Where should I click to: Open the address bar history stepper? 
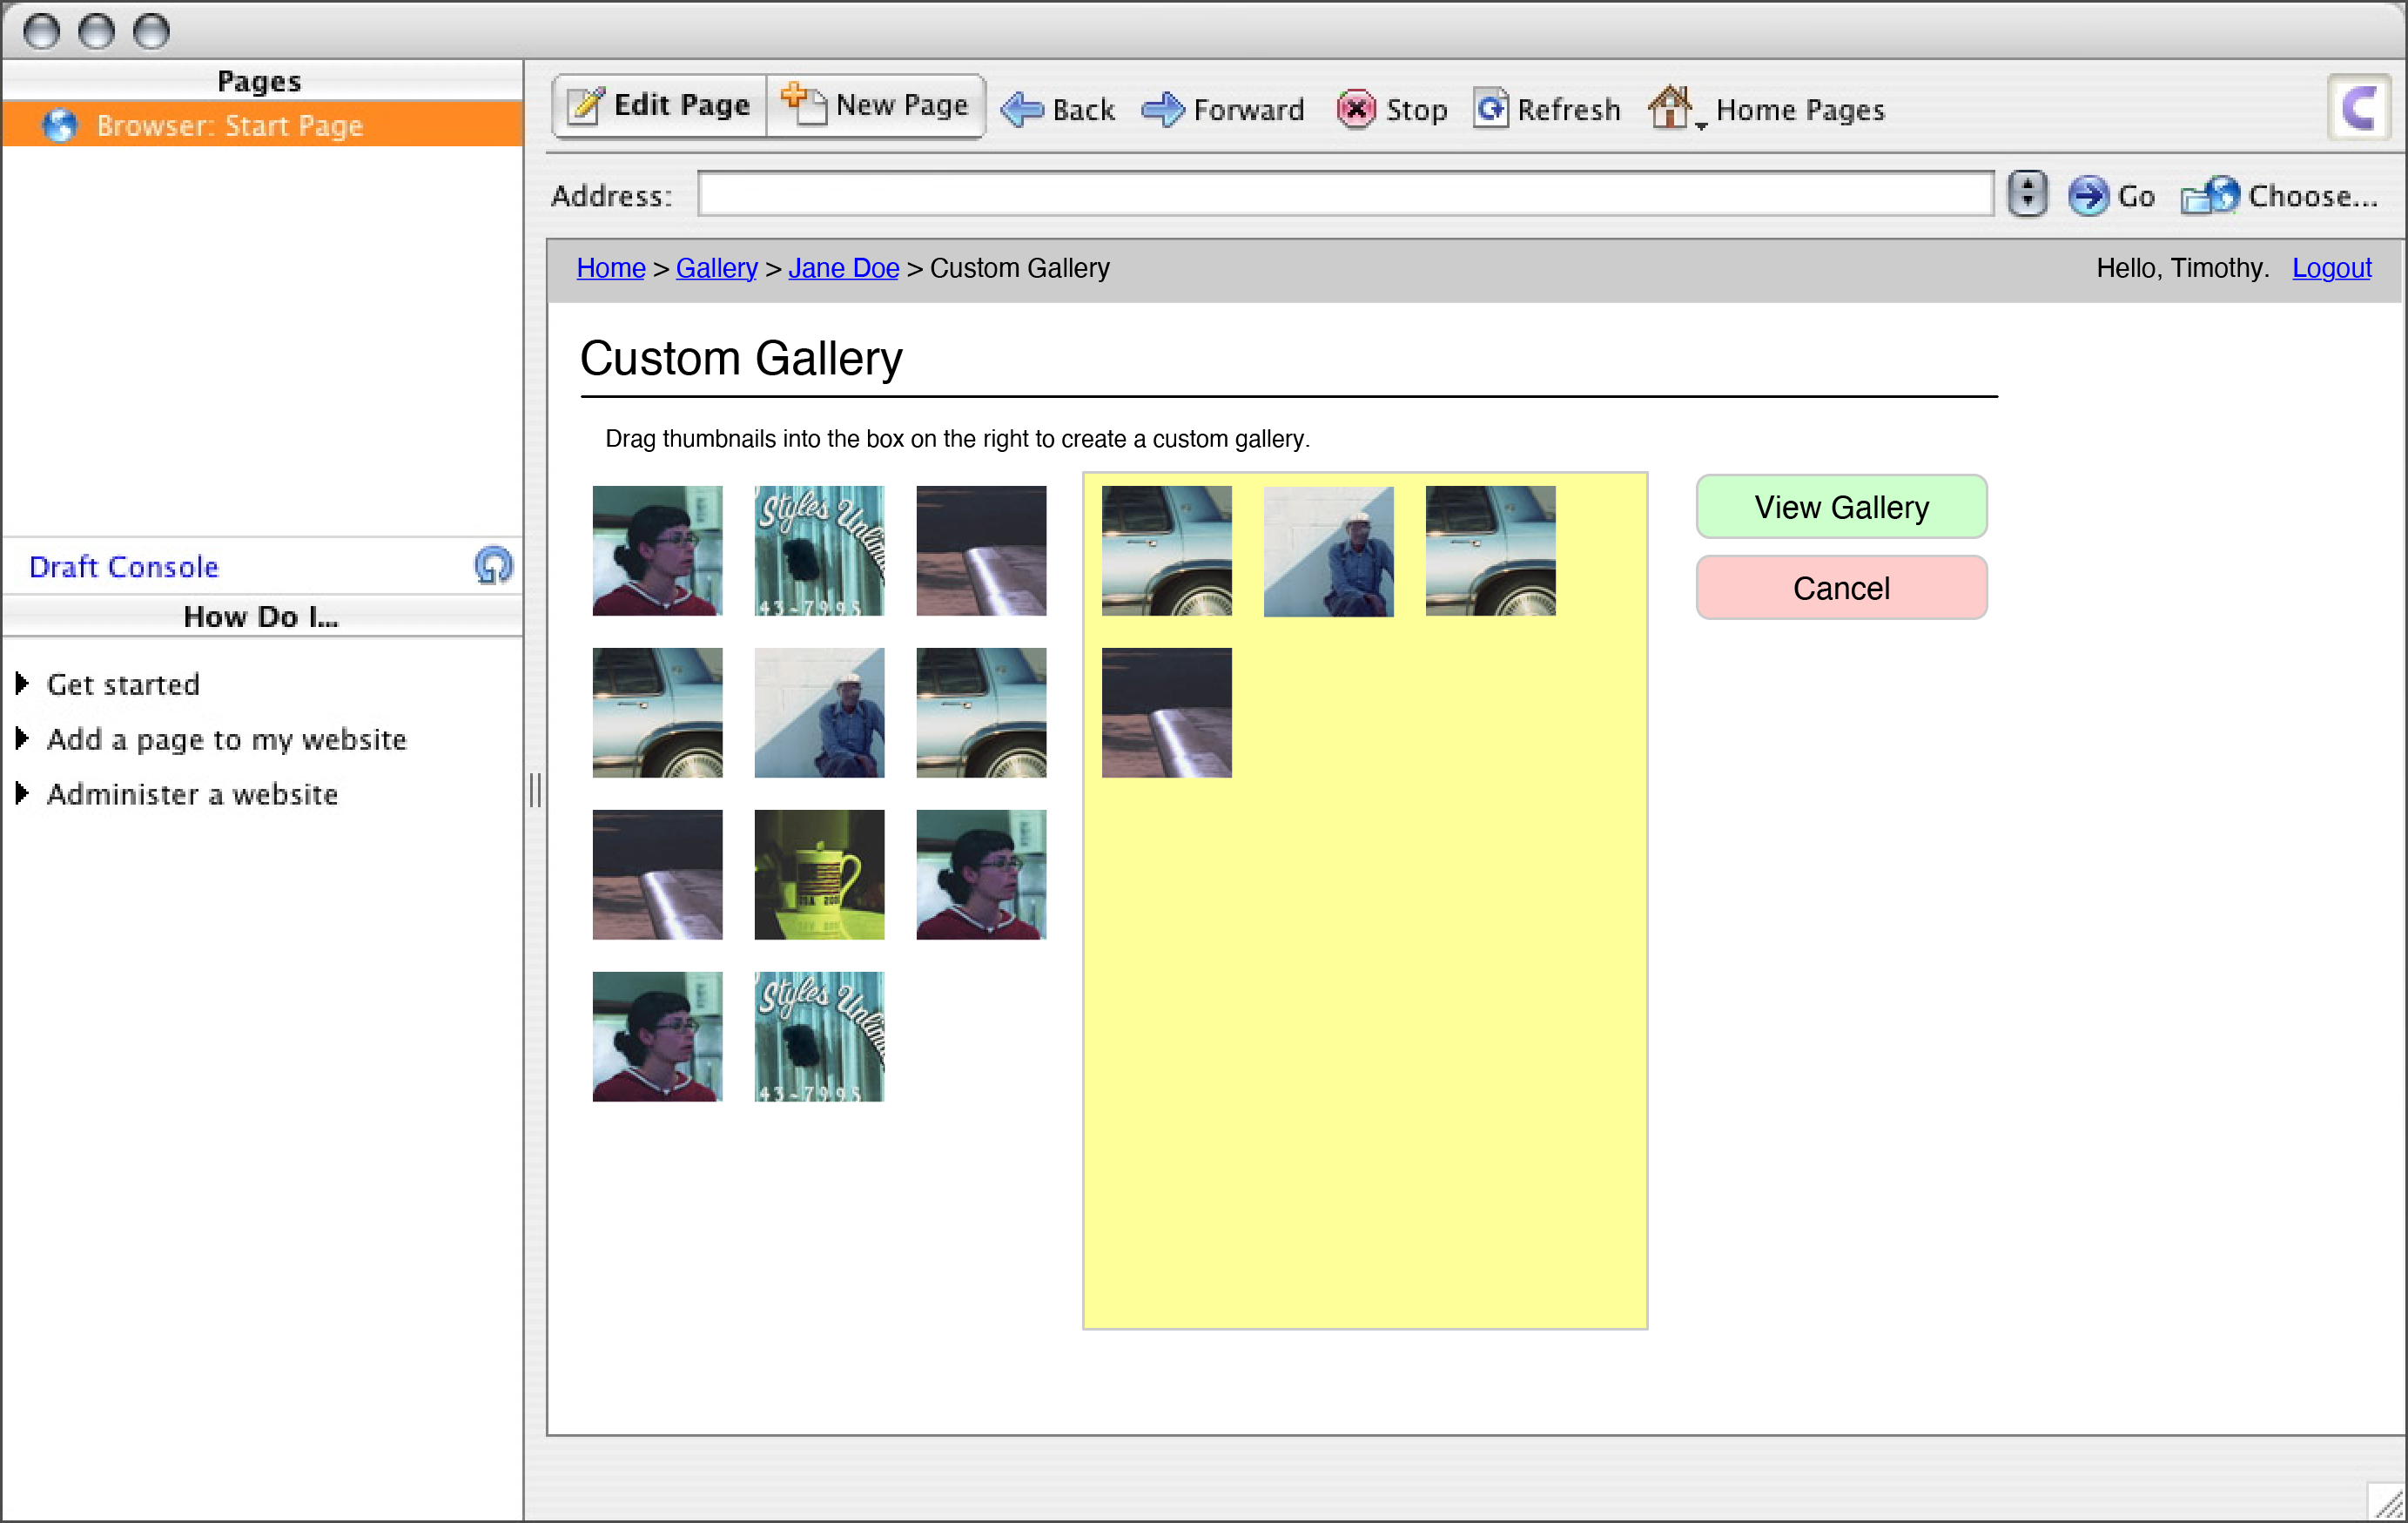[x=2027, y=195]
